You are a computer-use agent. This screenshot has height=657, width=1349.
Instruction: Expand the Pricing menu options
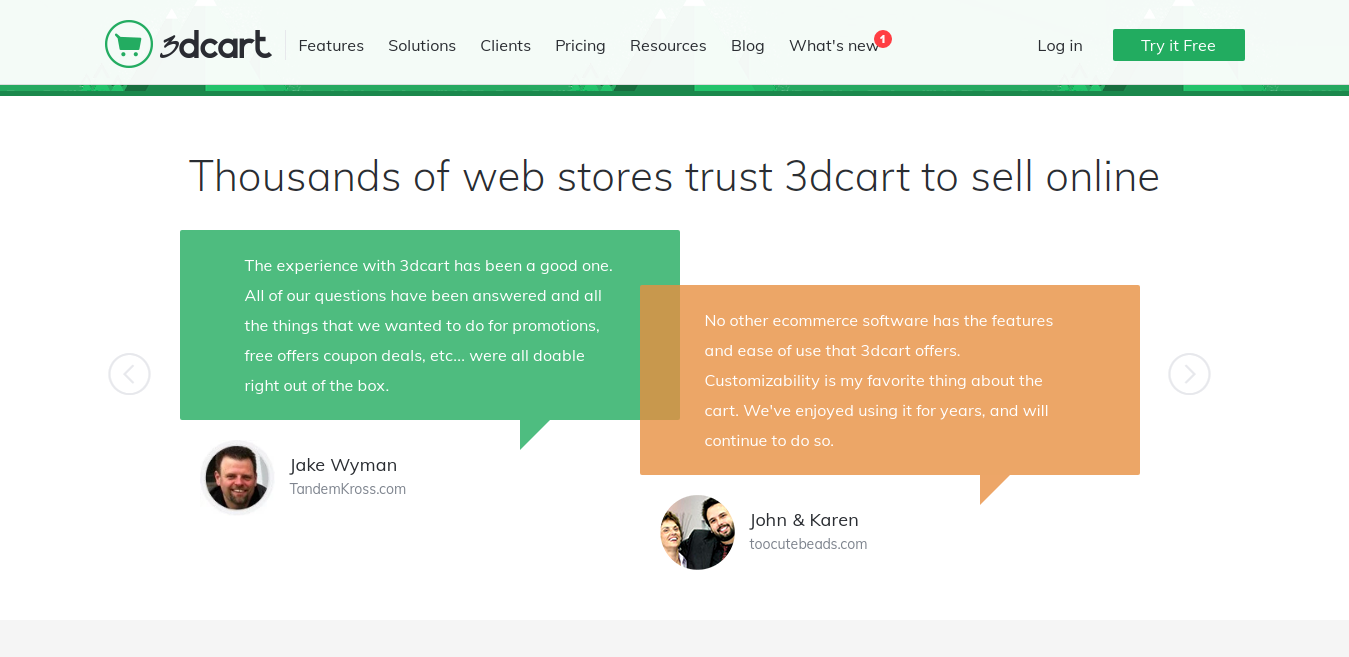(579, 45)
